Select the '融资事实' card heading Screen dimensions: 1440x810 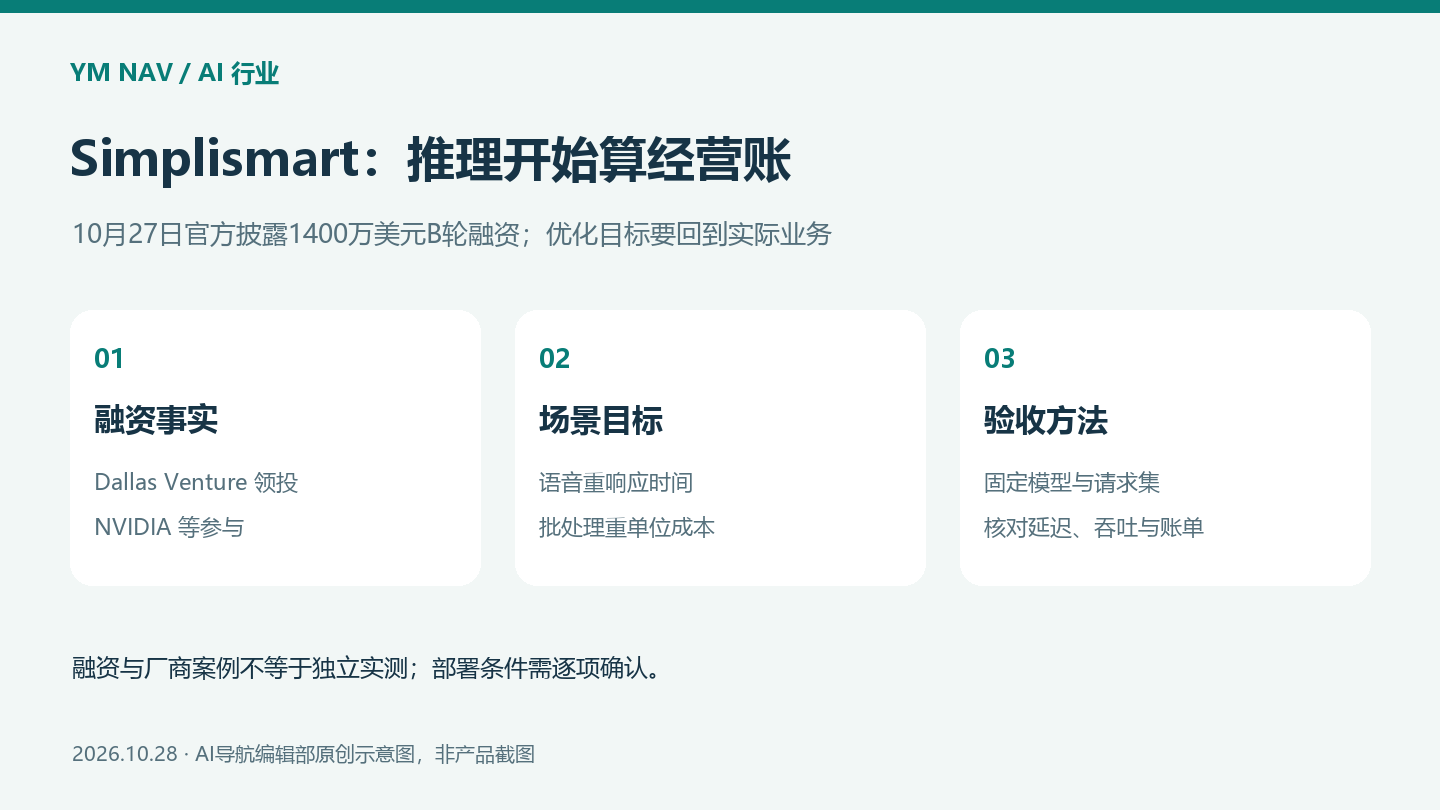click(x=156, y=421)
